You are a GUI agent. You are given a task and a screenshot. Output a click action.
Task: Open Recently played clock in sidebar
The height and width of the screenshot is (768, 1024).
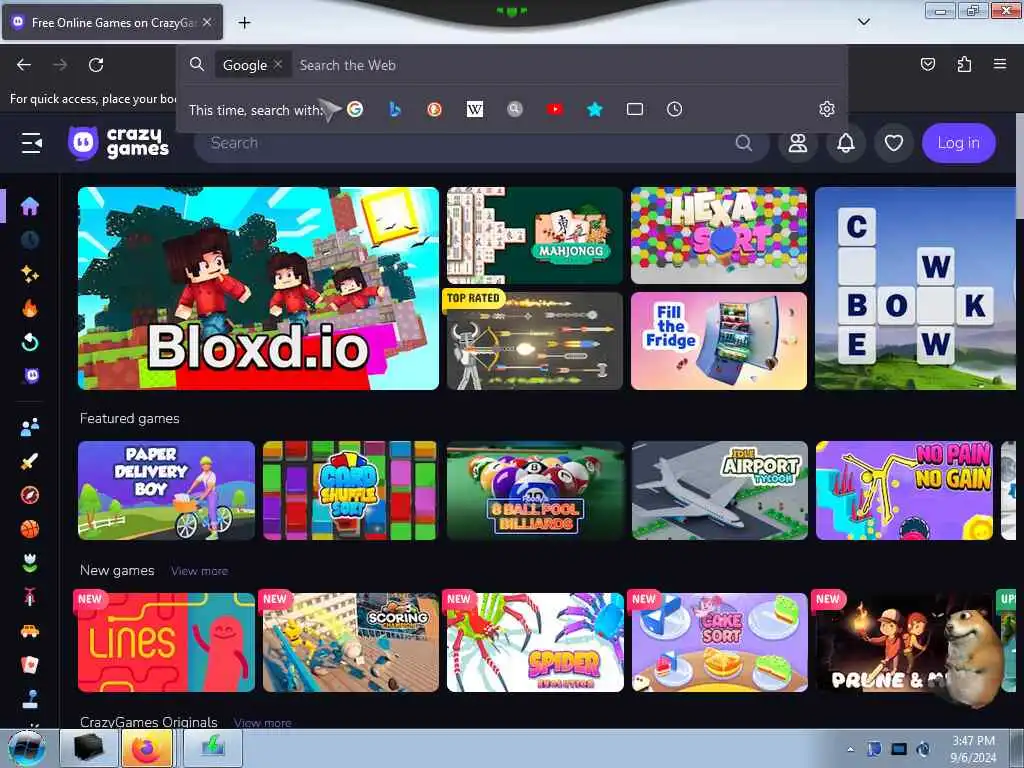click(29, 240)
